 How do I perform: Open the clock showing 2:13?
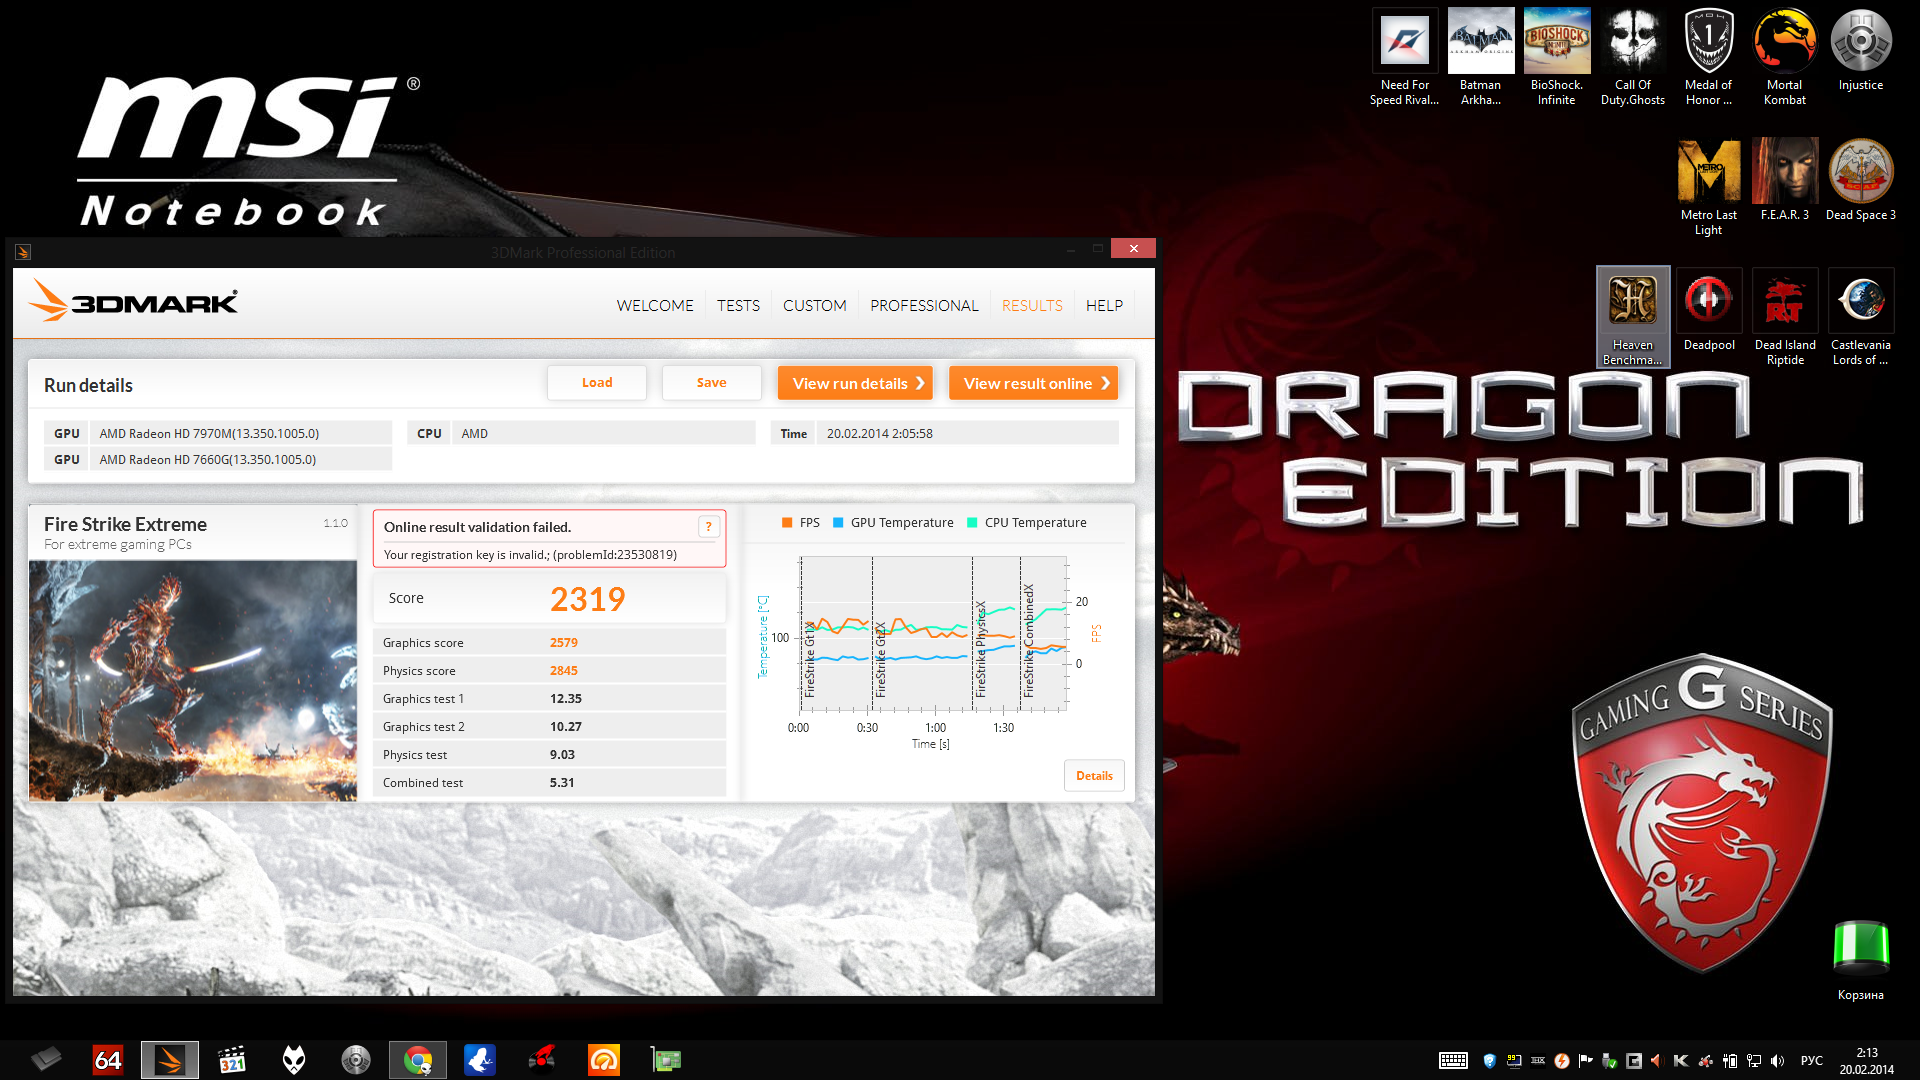[1866, 1061]
